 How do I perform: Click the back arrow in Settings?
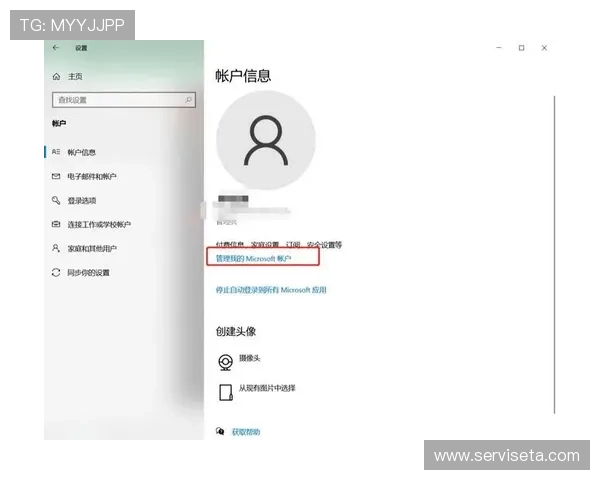click(56, 47)
